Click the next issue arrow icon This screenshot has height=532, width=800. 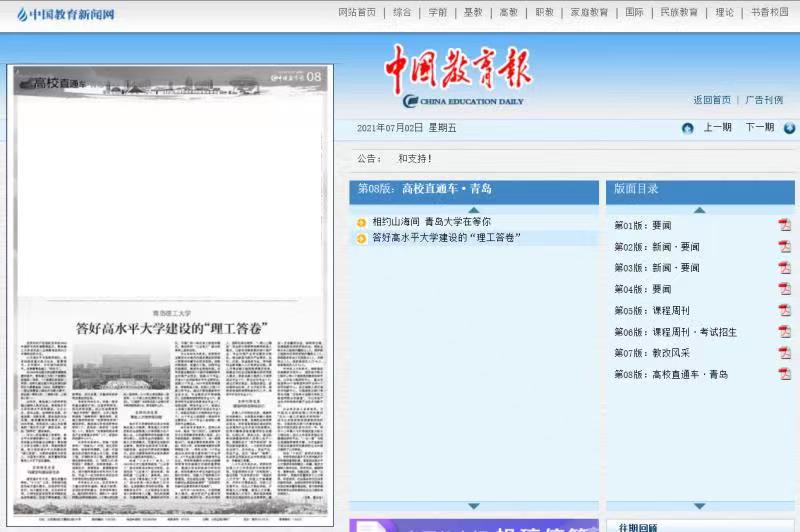pos(789,128)
